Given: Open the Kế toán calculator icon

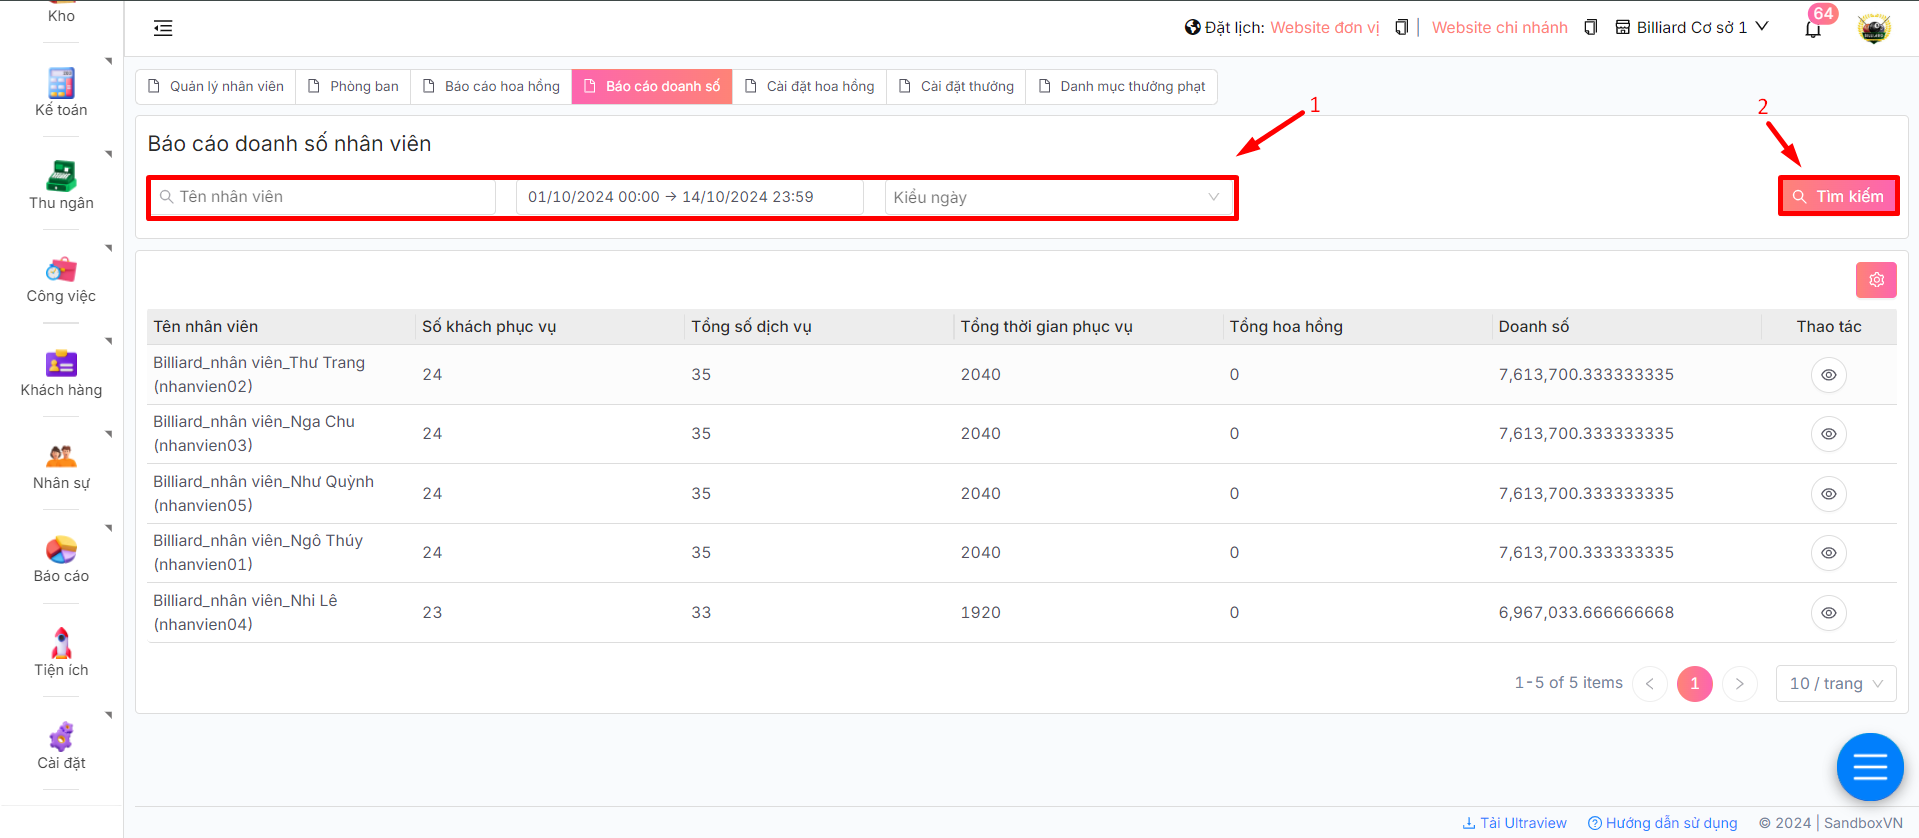Looking at the screenshot, I should point(61,84).
